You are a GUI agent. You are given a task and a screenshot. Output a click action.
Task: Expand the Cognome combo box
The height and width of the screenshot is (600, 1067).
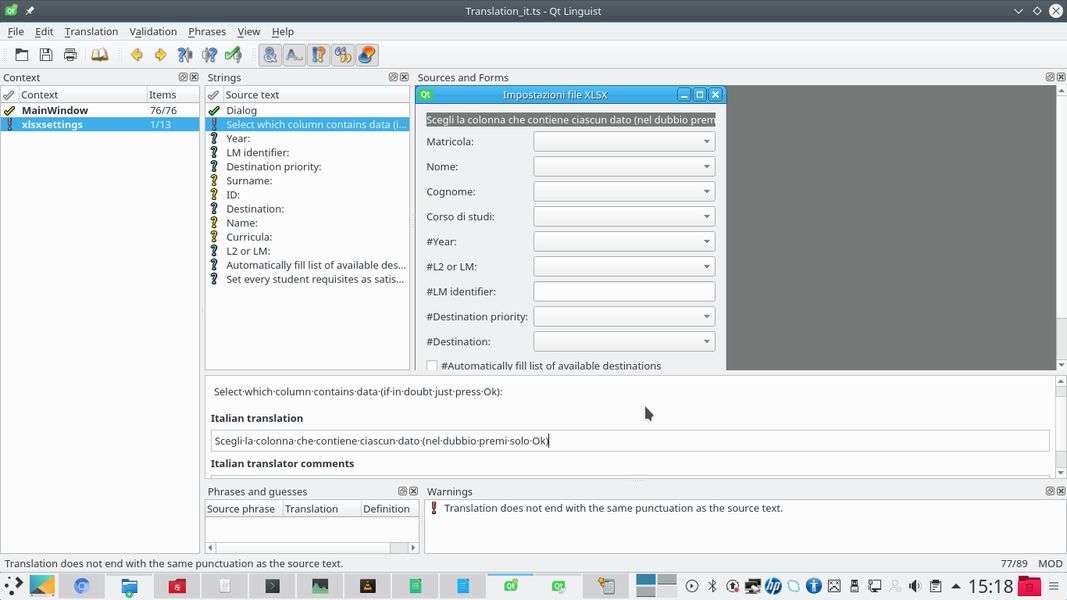[624, 192]
